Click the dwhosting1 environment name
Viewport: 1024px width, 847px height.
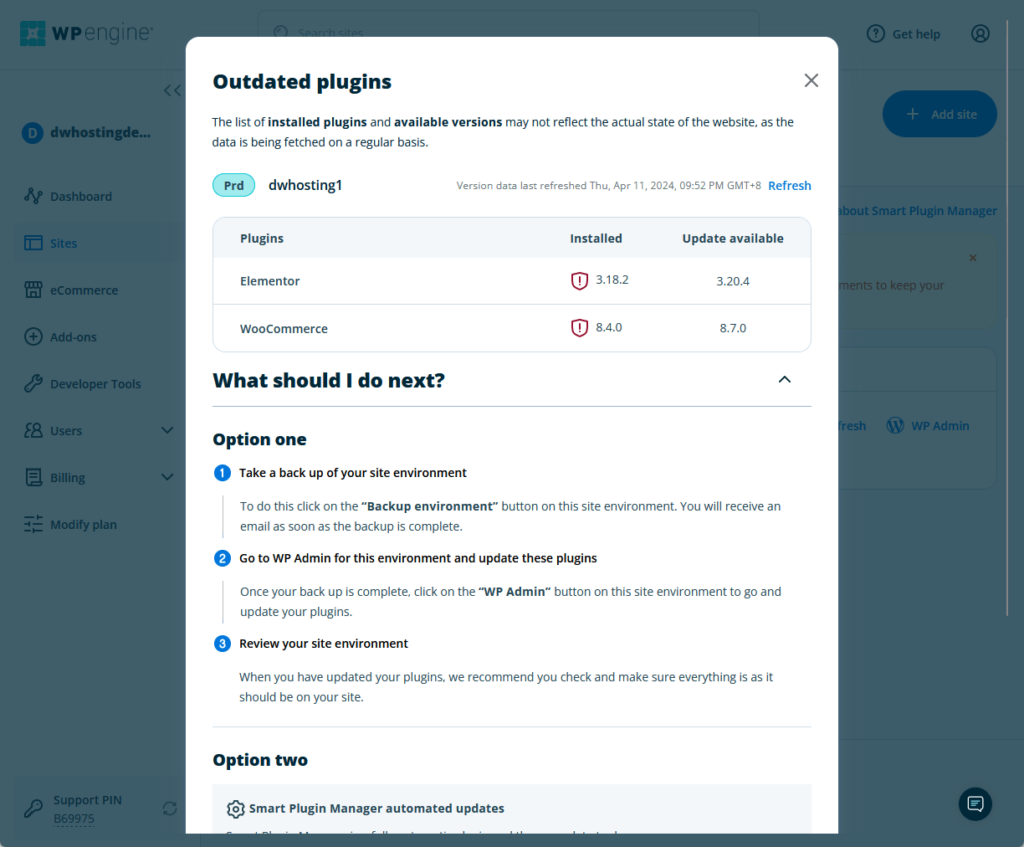(305, 185)
